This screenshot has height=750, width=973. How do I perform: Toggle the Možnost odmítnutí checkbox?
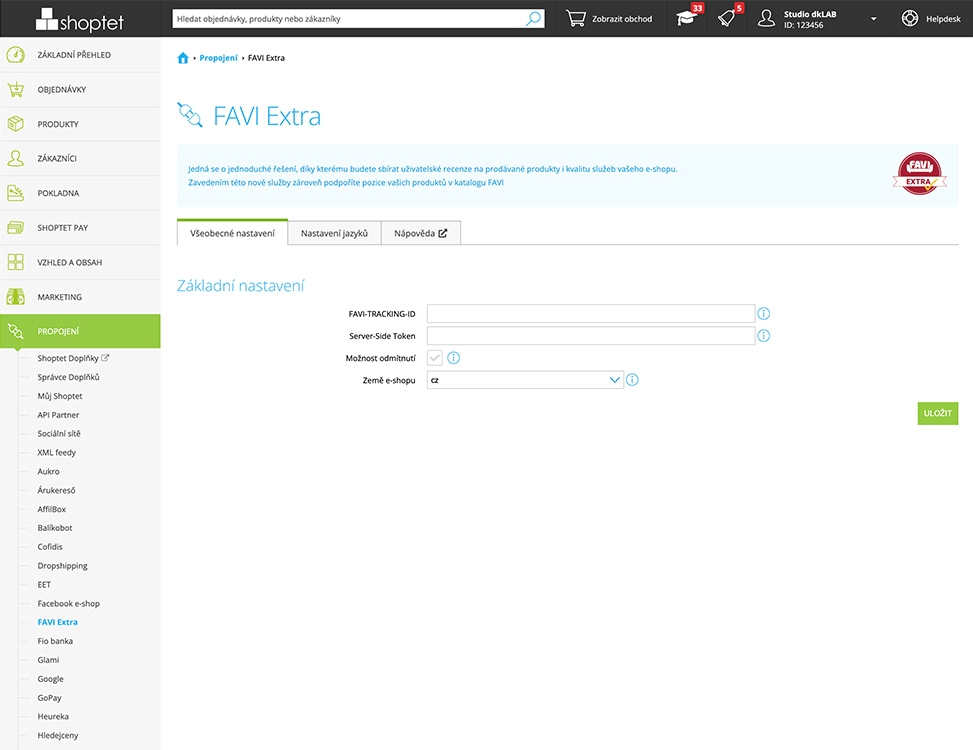click(x=435, y=358)
